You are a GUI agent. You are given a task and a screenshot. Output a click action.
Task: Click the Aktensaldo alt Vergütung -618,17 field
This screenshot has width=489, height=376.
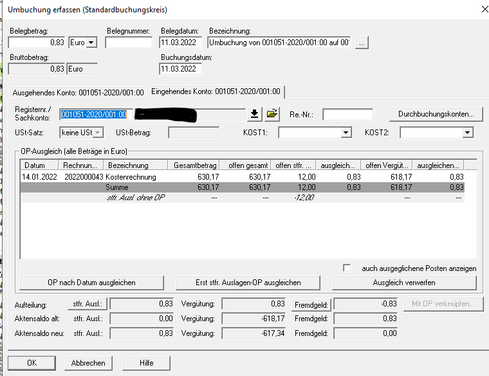pyautogui.click(x=254, y=319)
